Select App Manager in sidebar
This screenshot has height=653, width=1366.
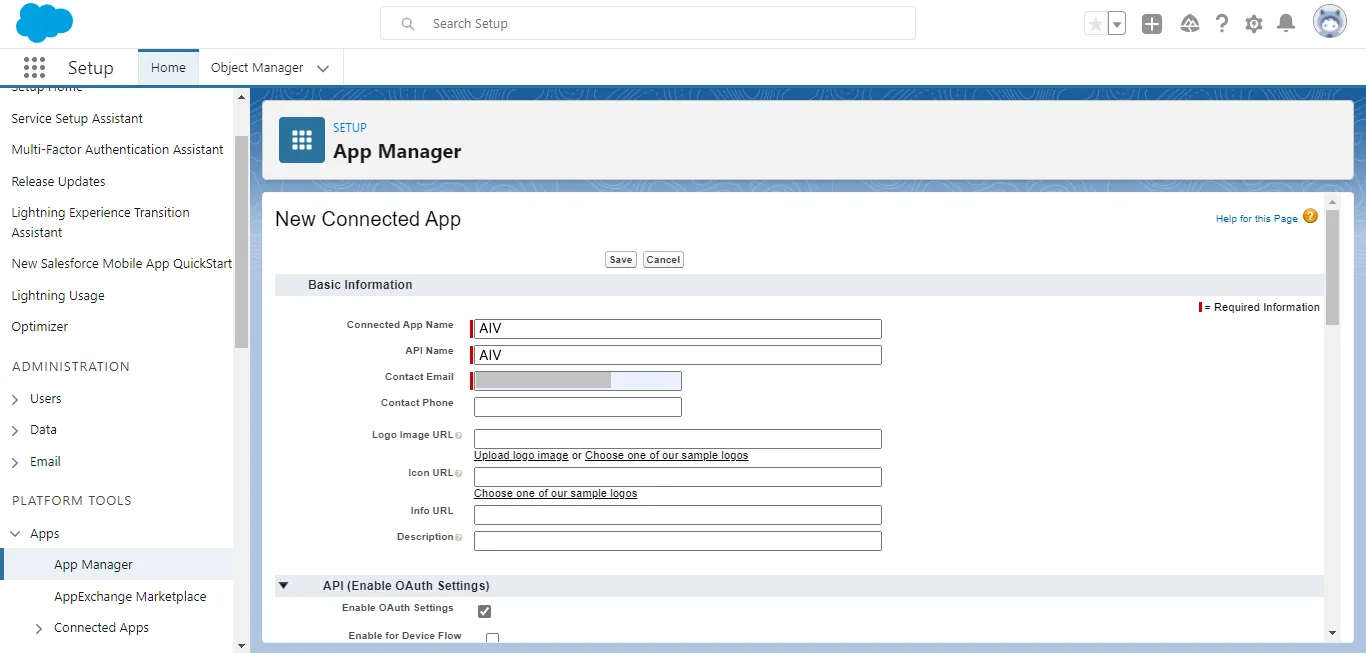93,564
